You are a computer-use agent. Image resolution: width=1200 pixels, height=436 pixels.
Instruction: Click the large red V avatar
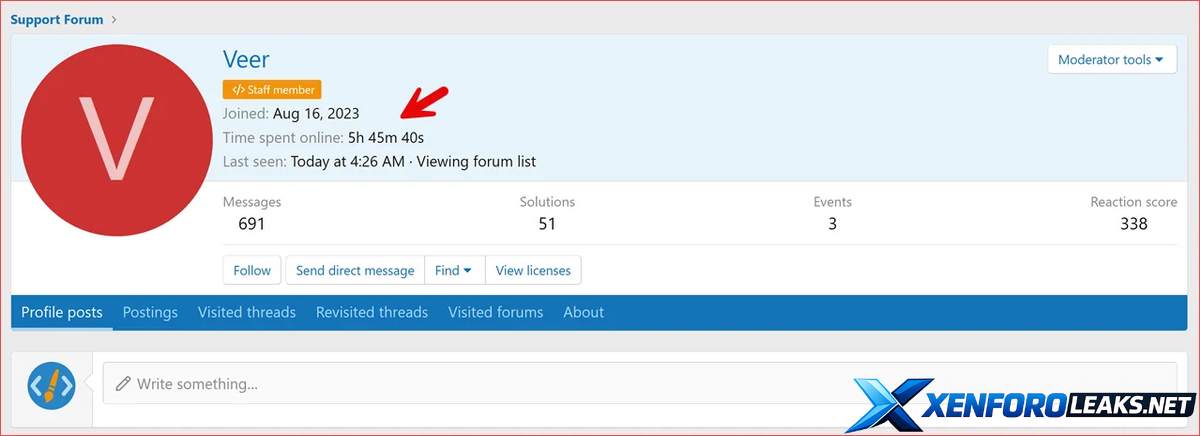116,137
